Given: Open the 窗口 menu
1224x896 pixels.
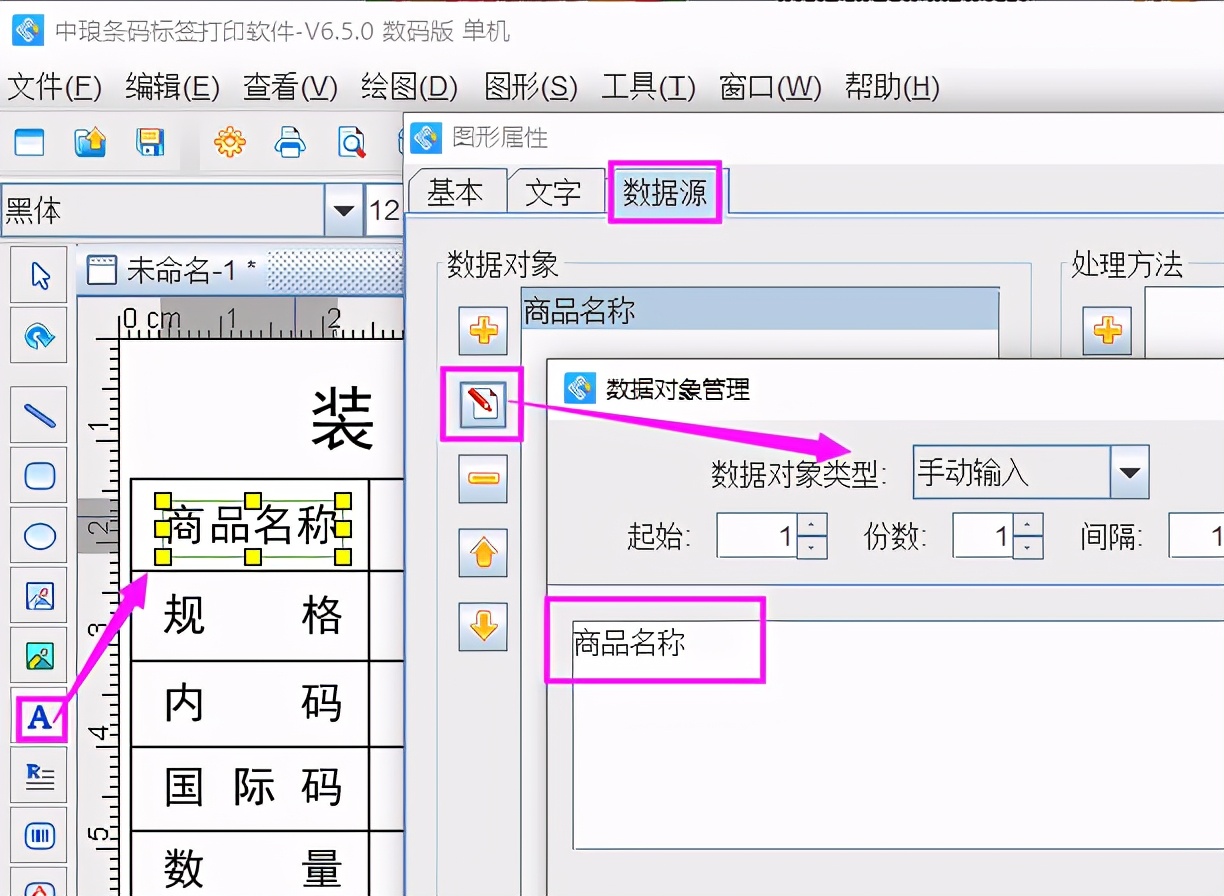Looking at the screenshot, I should click(770, 88).
